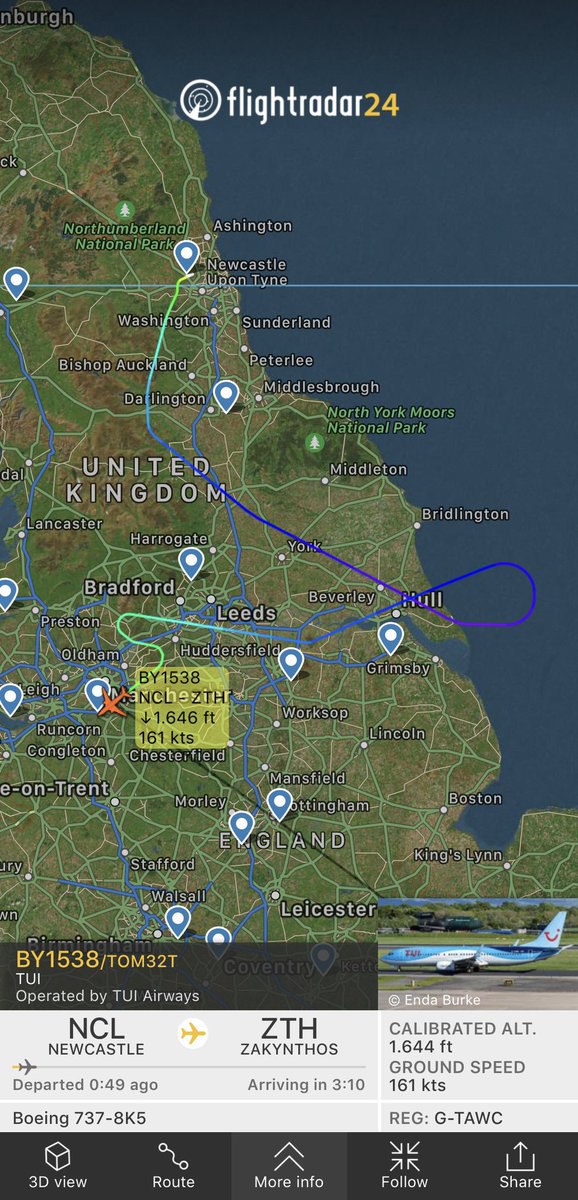This screenshot has height=1200, width=578.
Task: Tap the airport pin near Grimsby
Action: (390, 638)
